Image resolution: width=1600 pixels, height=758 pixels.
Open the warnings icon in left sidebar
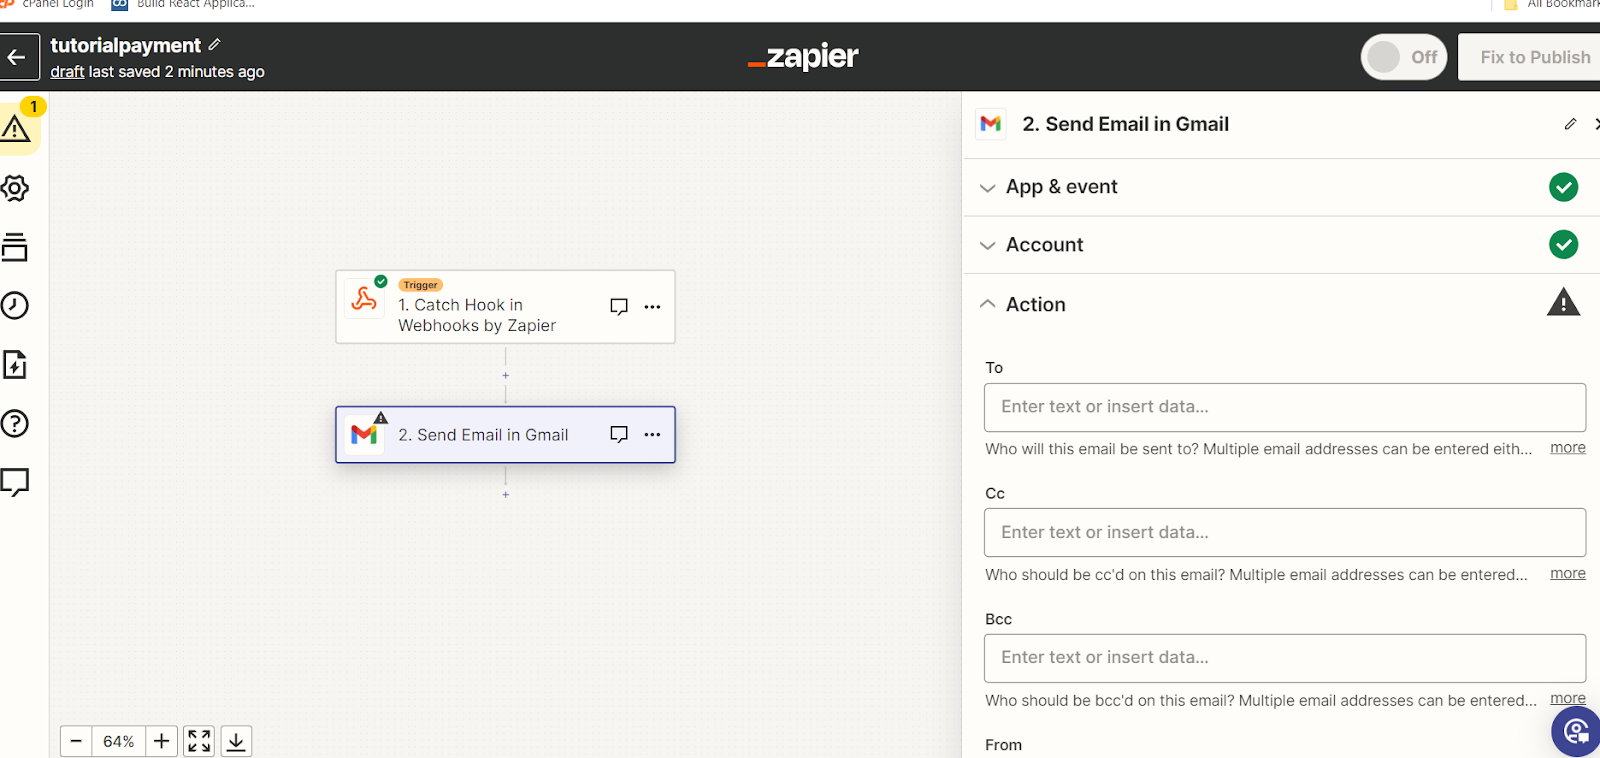[x=16, y=127]
